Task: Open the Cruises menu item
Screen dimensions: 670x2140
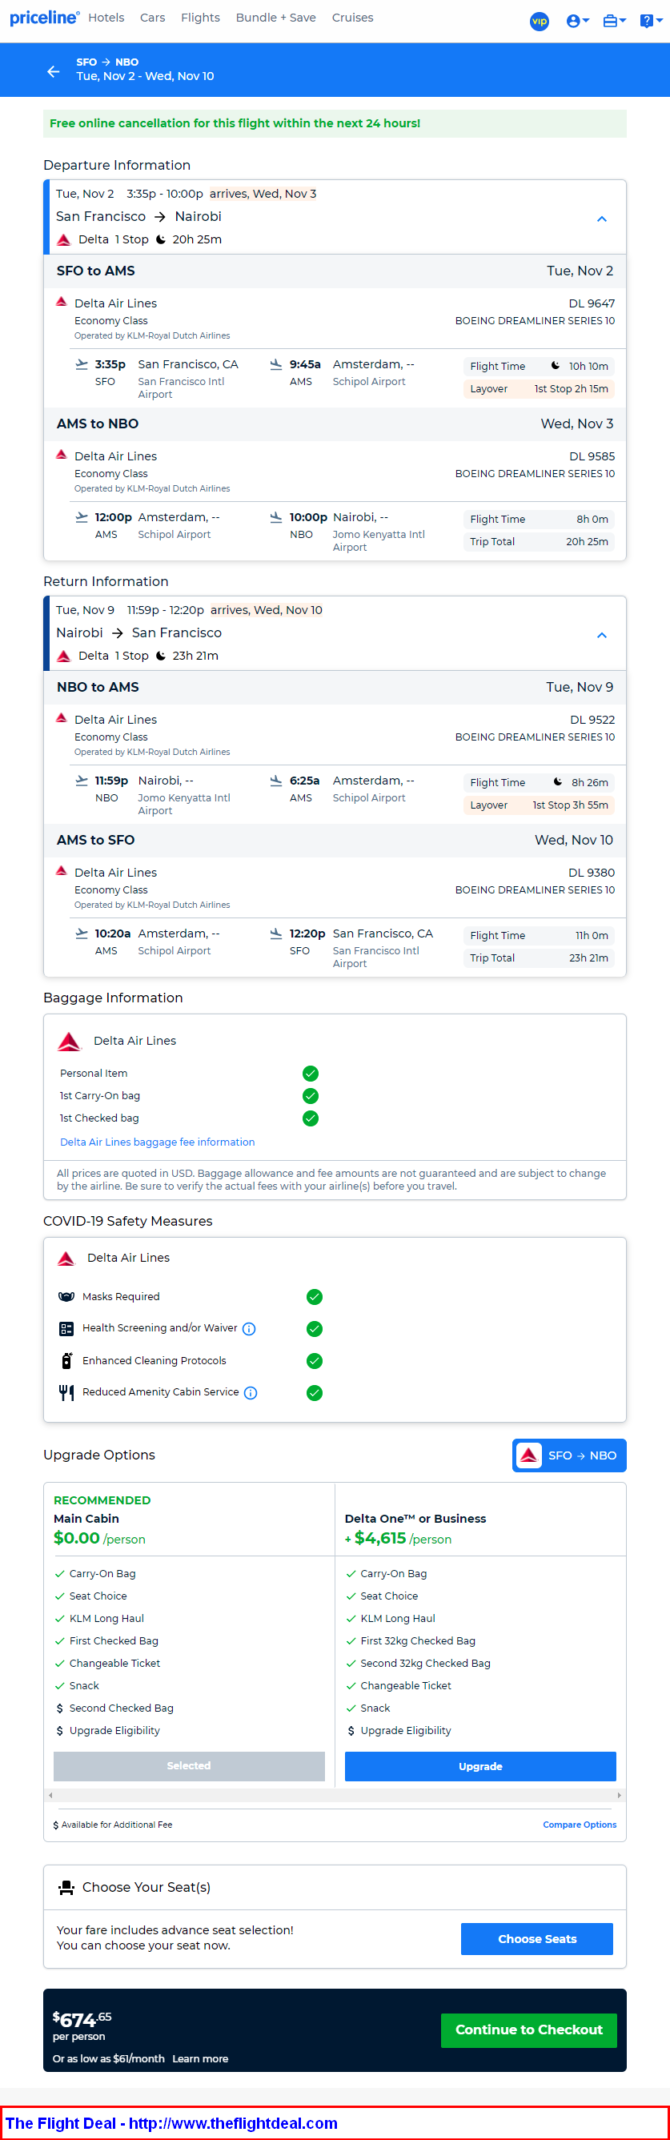Action: tap(353, 18)
